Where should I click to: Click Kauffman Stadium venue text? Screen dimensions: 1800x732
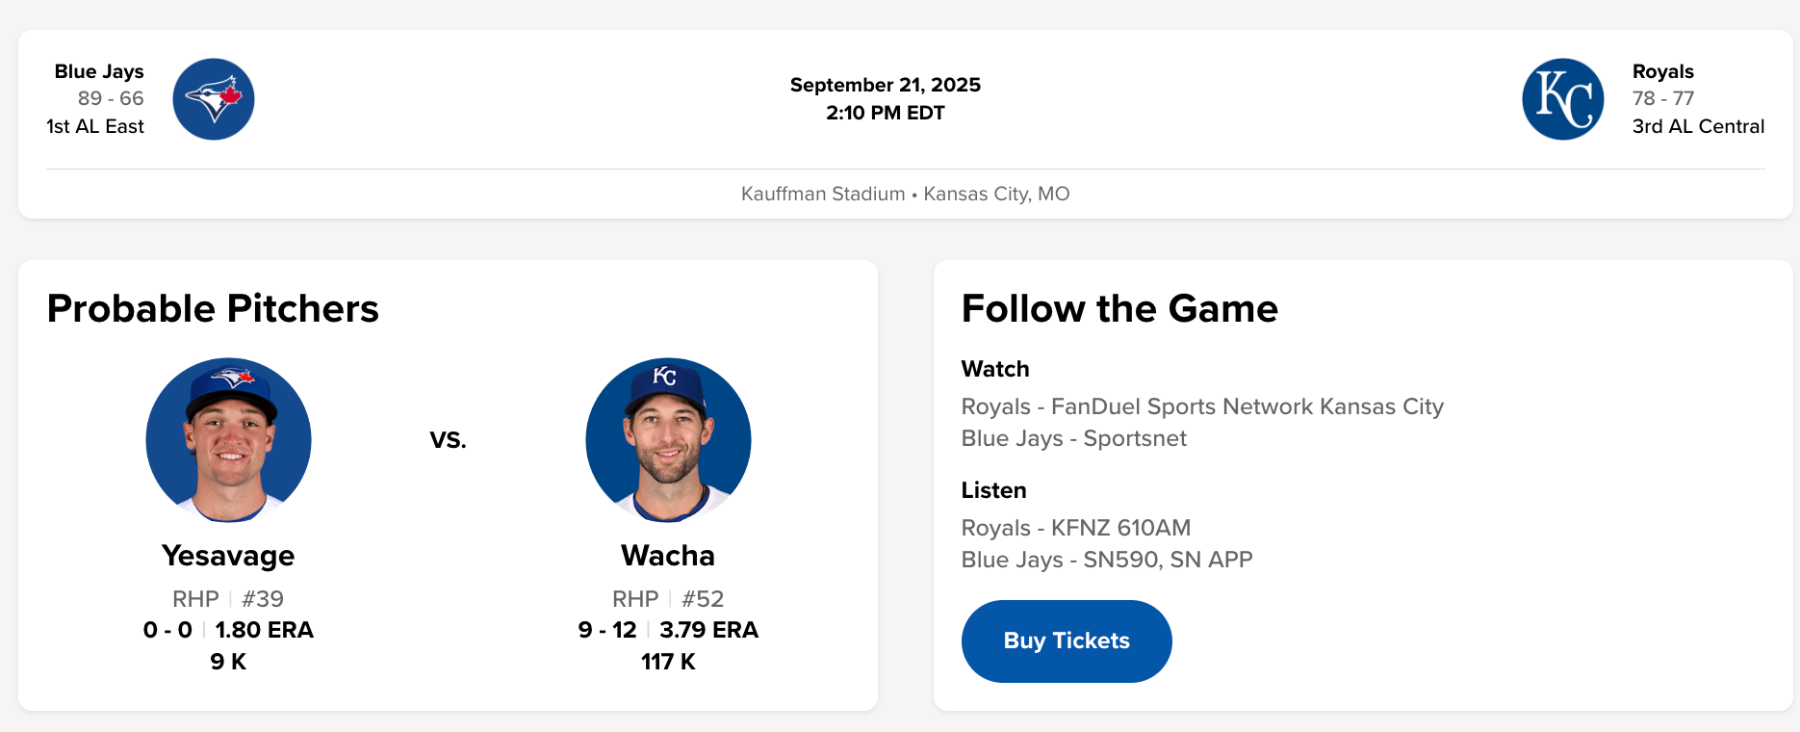coord(822,194)
